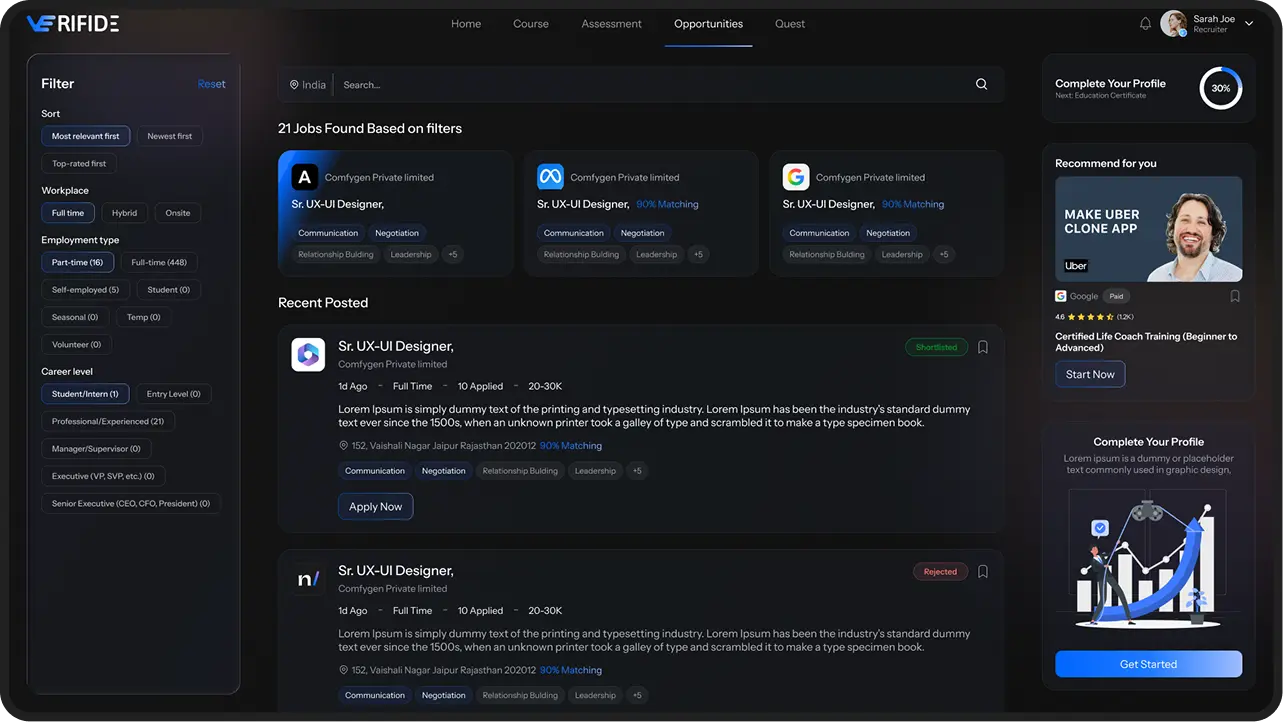Open the Course tab
1283x722 pixels.
coord(530,24)
